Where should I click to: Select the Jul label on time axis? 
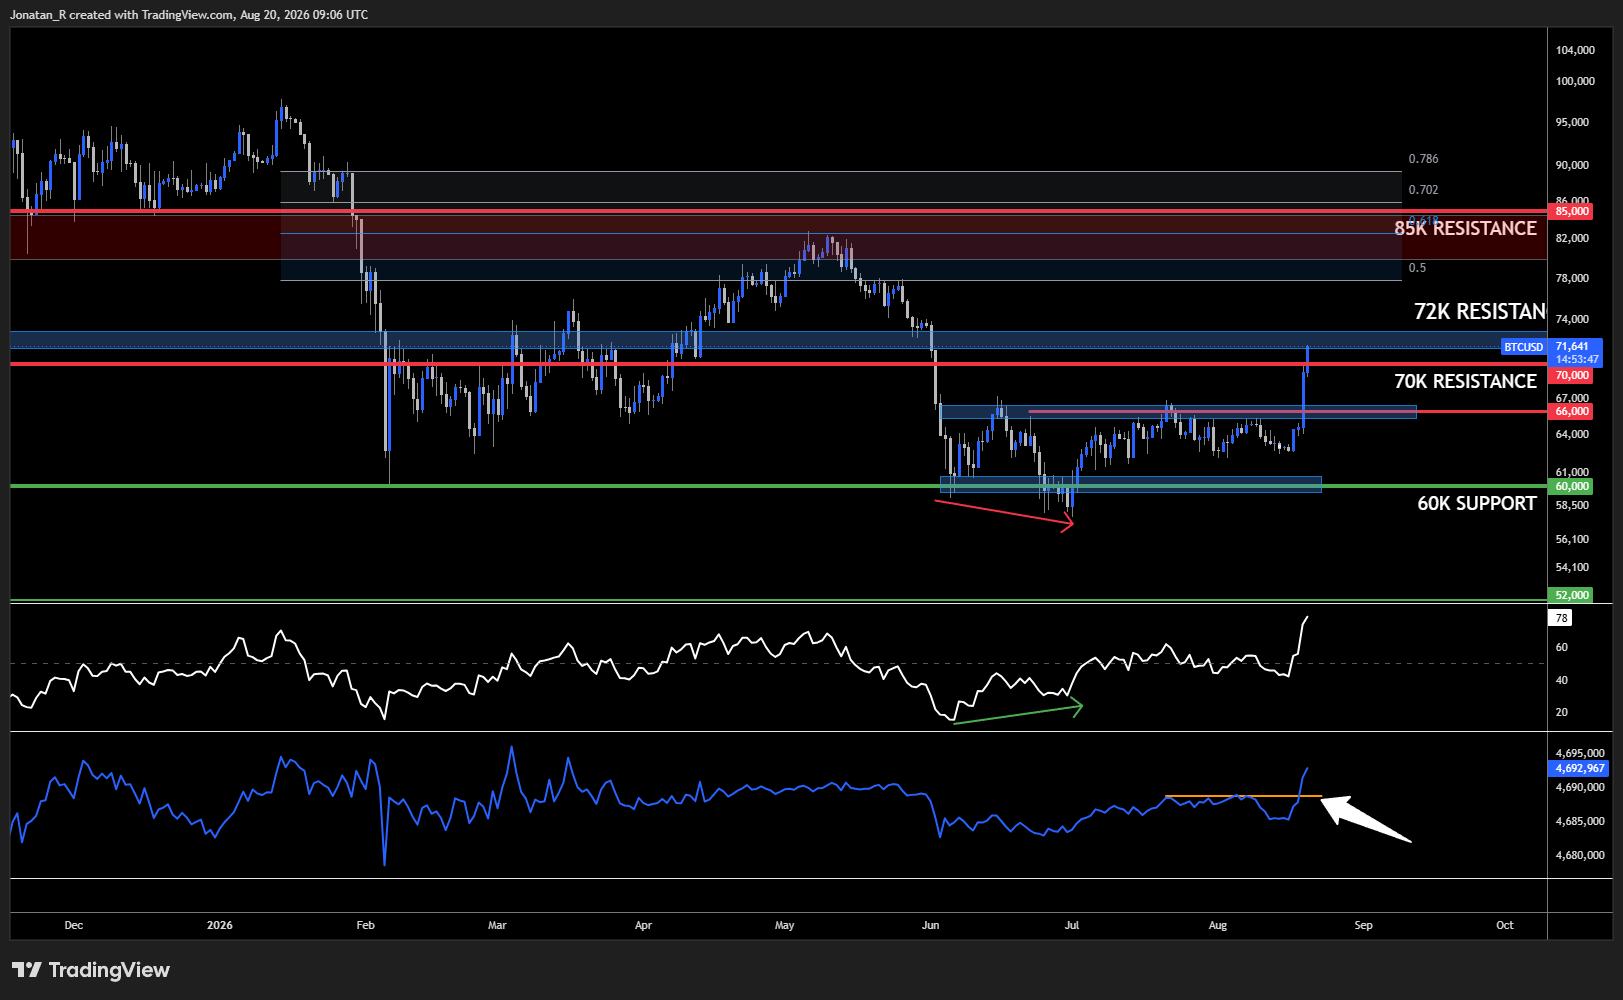[x=1072, y=925]
